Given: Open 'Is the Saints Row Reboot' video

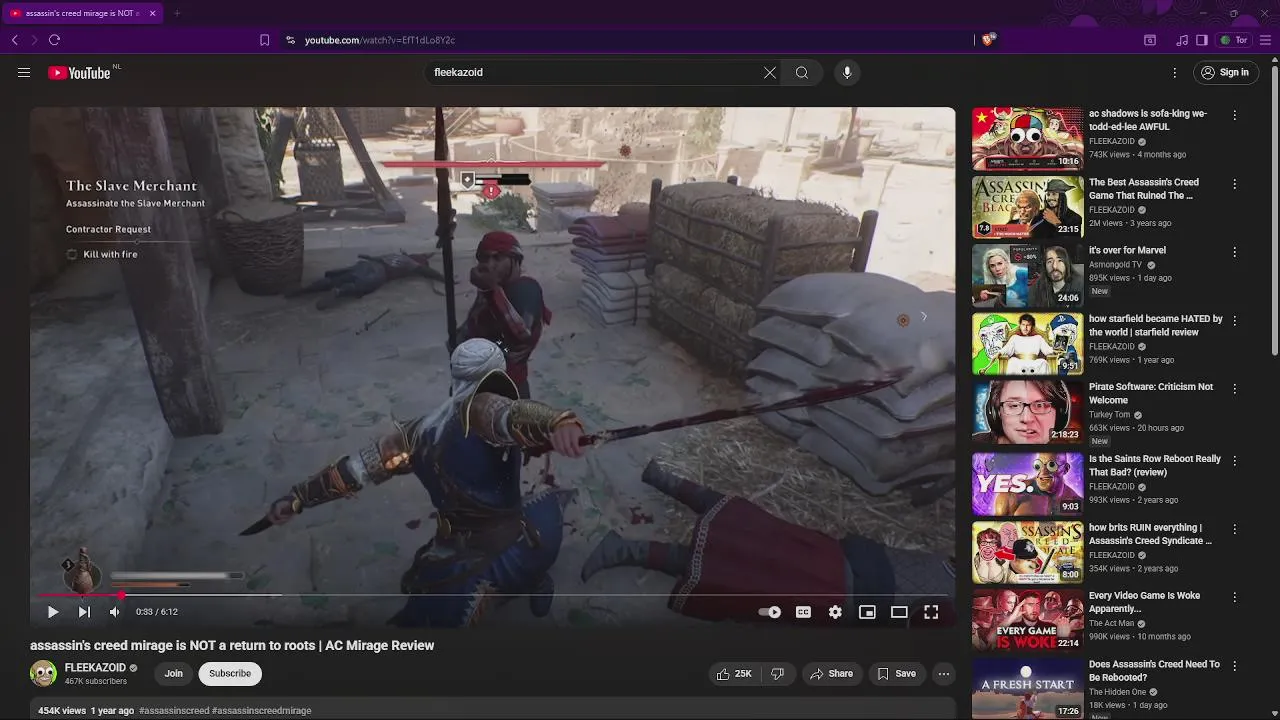Looking at the screenshot, I should click(x=1027, y=484).
